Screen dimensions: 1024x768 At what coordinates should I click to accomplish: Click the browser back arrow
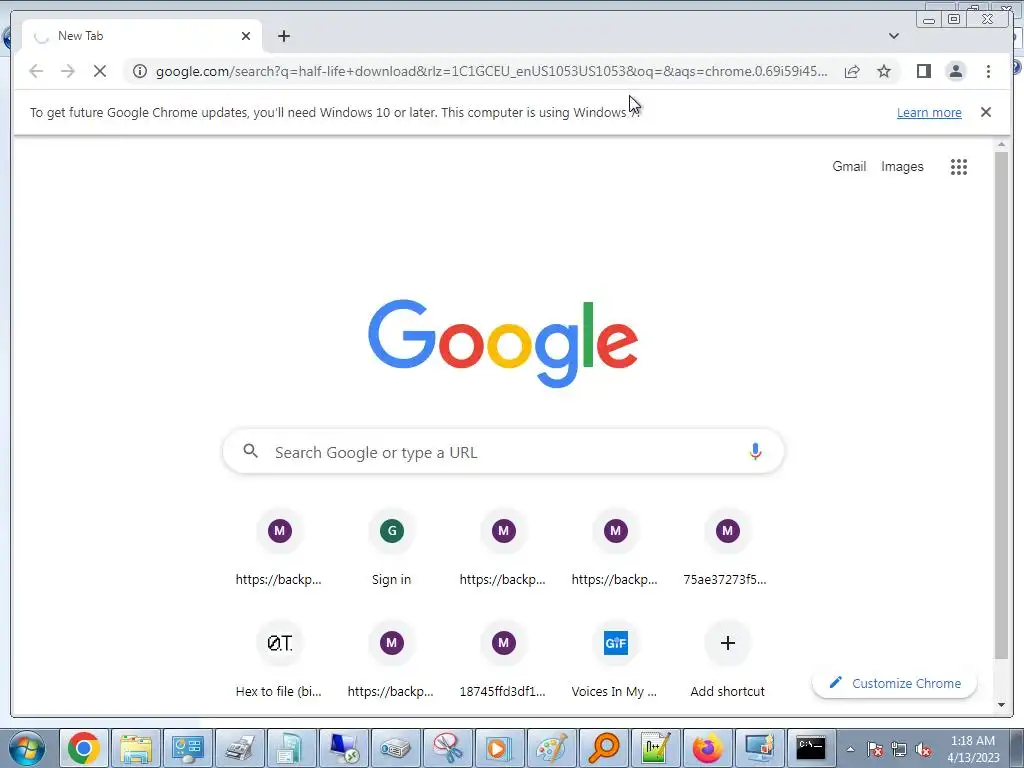36,71
